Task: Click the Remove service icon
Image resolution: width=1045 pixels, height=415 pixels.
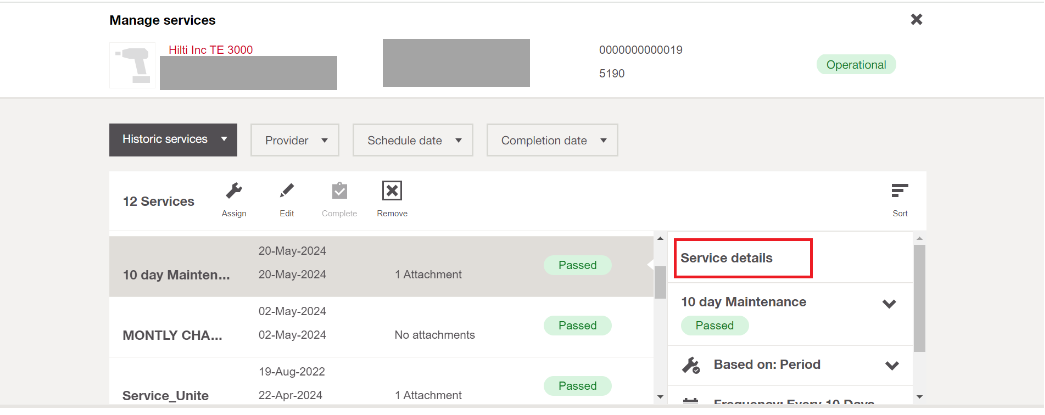Action: [x=392, y=192]
